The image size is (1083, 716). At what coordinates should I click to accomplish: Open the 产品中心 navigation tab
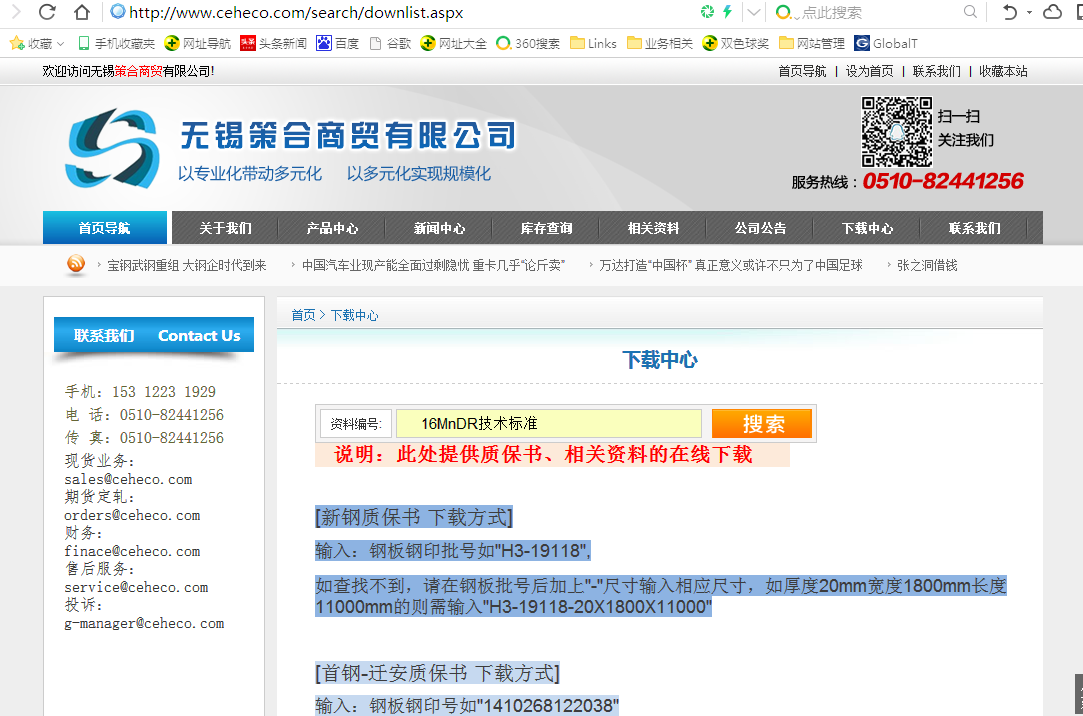pyautogui.click(x=332, y=228)
